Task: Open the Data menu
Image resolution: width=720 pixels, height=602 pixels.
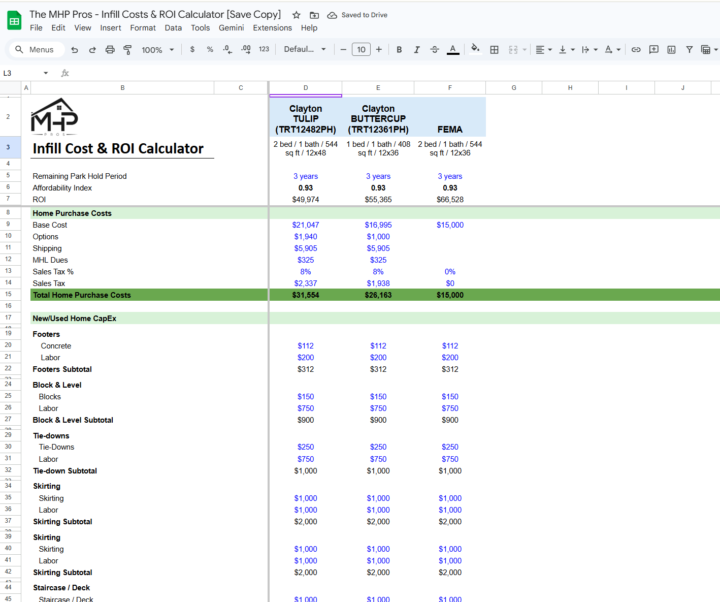Action: [x=173, y=28]
